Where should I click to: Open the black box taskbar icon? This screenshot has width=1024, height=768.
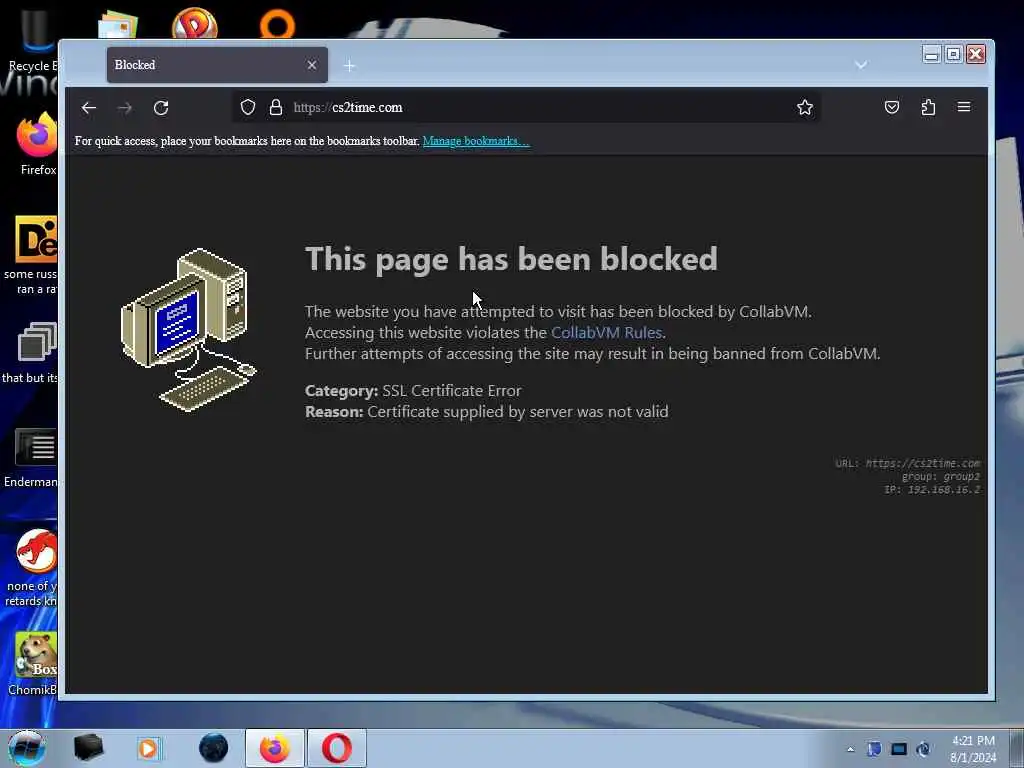(x=88, y=748)
